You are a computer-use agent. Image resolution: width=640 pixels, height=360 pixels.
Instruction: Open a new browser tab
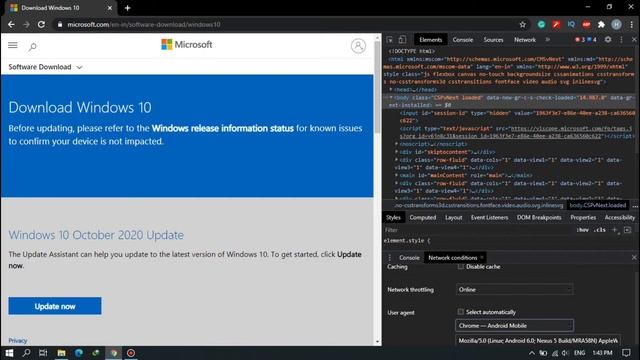127,8
